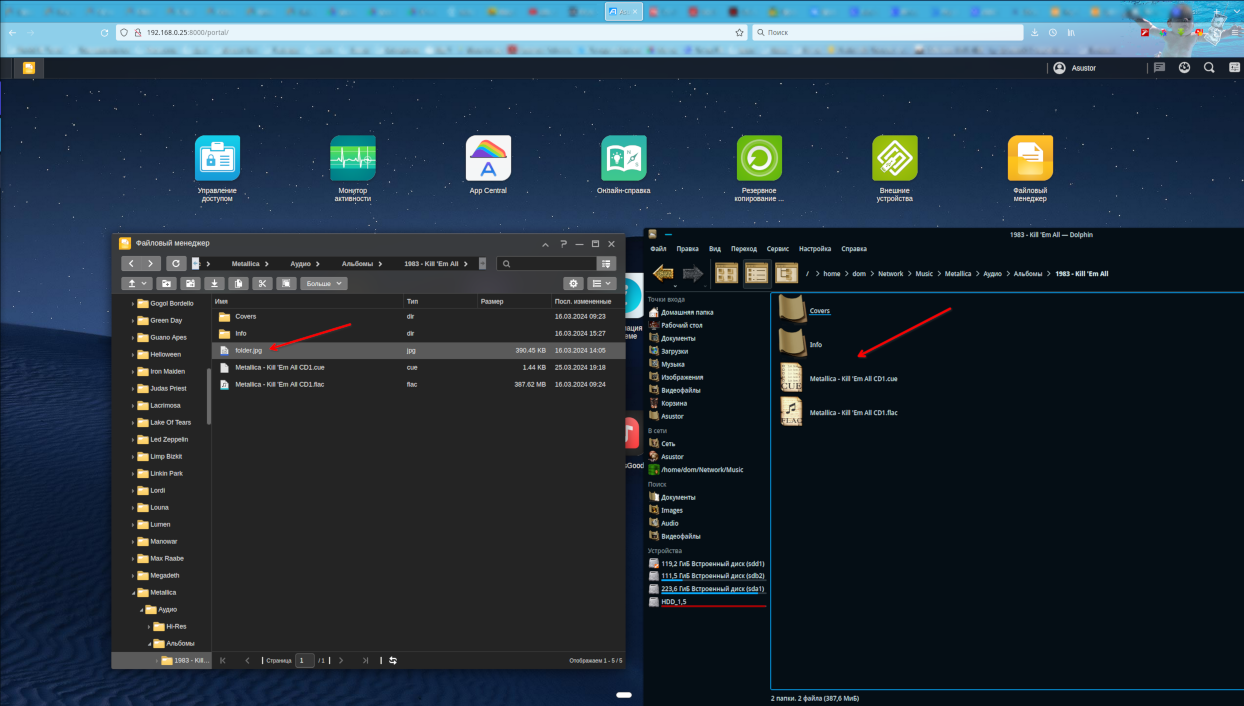
Task: Switch Dolphin to icons view mode
Action: click(727, 272)
